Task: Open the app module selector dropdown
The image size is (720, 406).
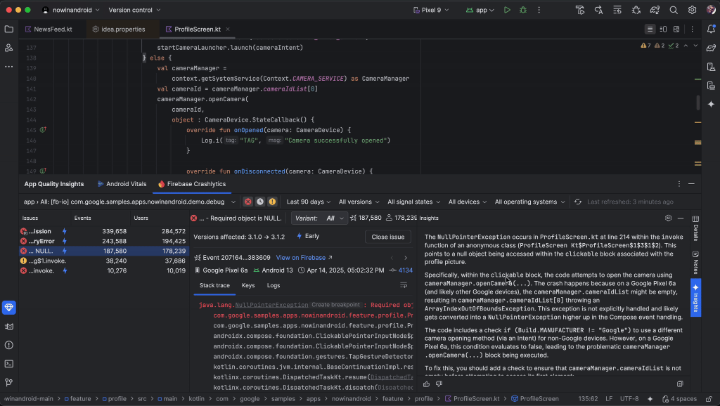Action: coord(129,202)
